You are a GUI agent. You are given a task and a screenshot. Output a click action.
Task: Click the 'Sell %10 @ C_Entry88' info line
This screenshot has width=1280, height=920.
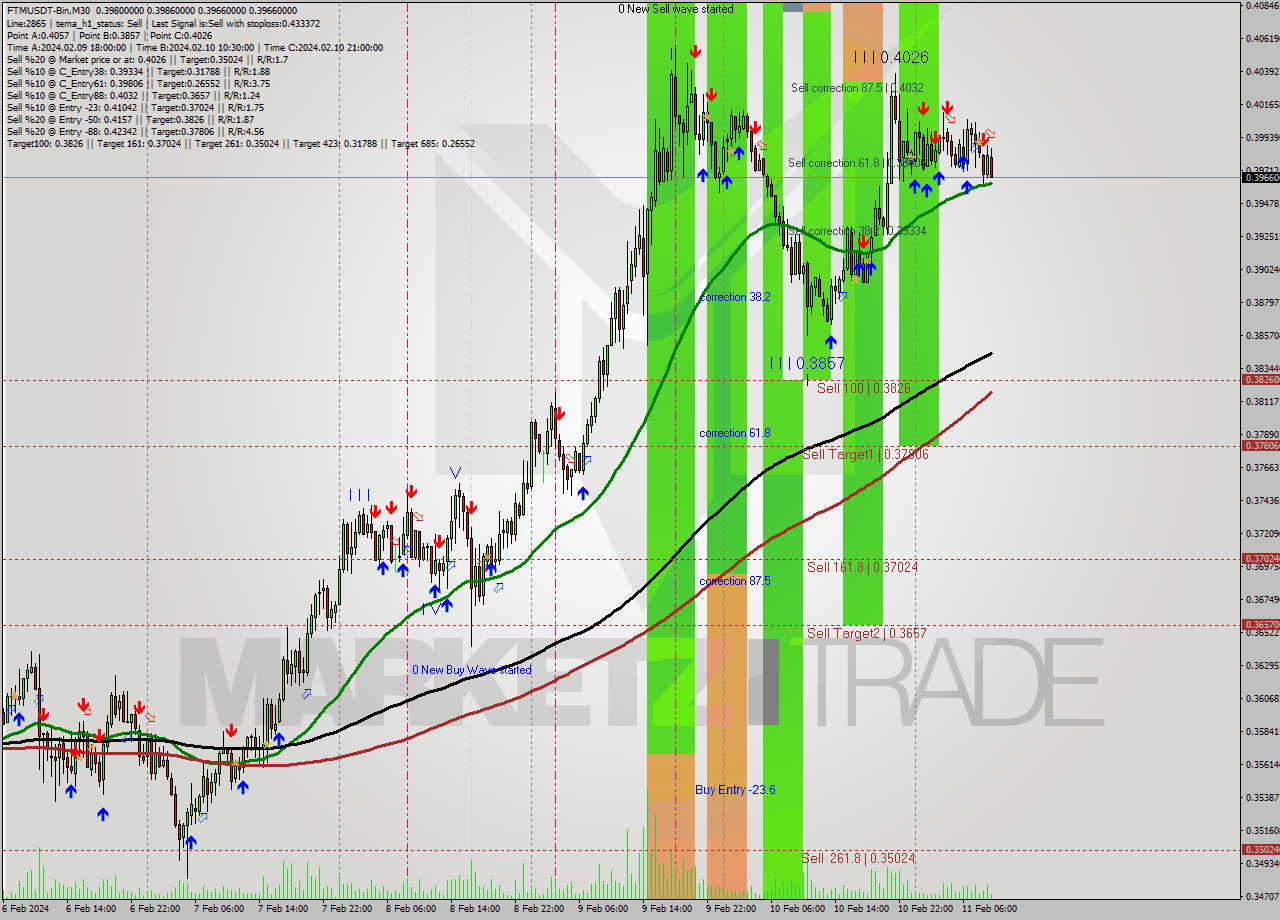click(133, 95)
